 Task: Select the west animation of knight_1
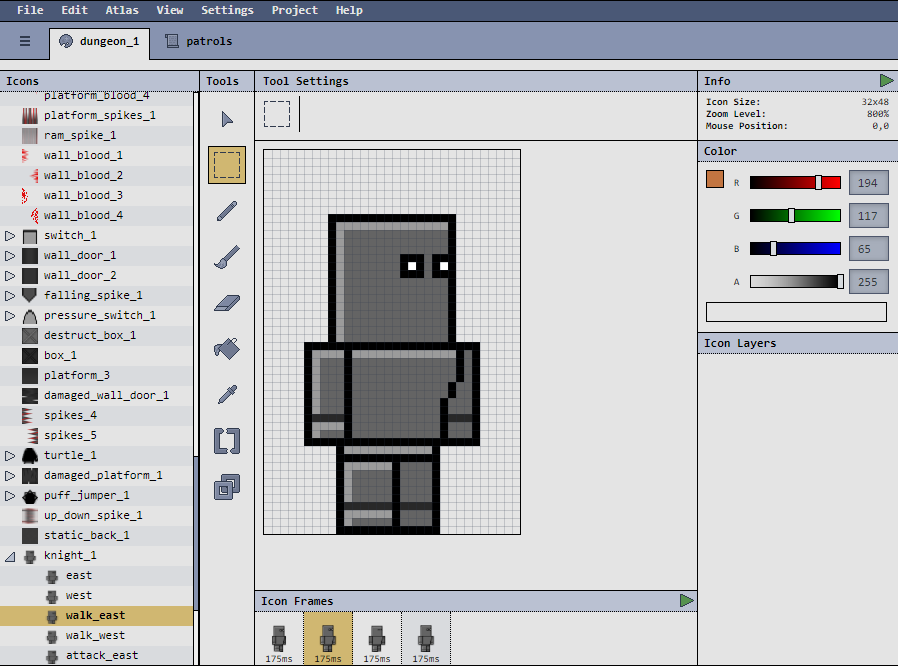click(x=96, y=596)
